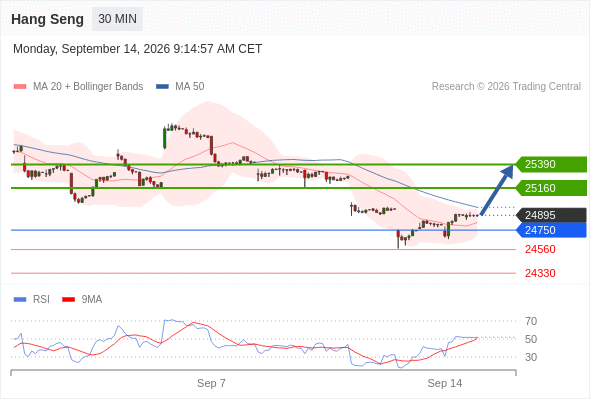Select the 25160 green price tag
Image resolution: width=590 pixels, height=400 pixels.
(x=551, y=188)
